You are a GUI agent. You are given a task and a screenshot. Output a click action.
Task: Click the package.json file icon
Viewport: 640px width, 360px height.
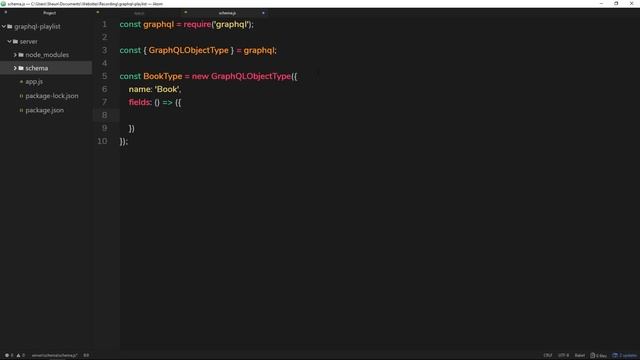click(x=21, y=110)
